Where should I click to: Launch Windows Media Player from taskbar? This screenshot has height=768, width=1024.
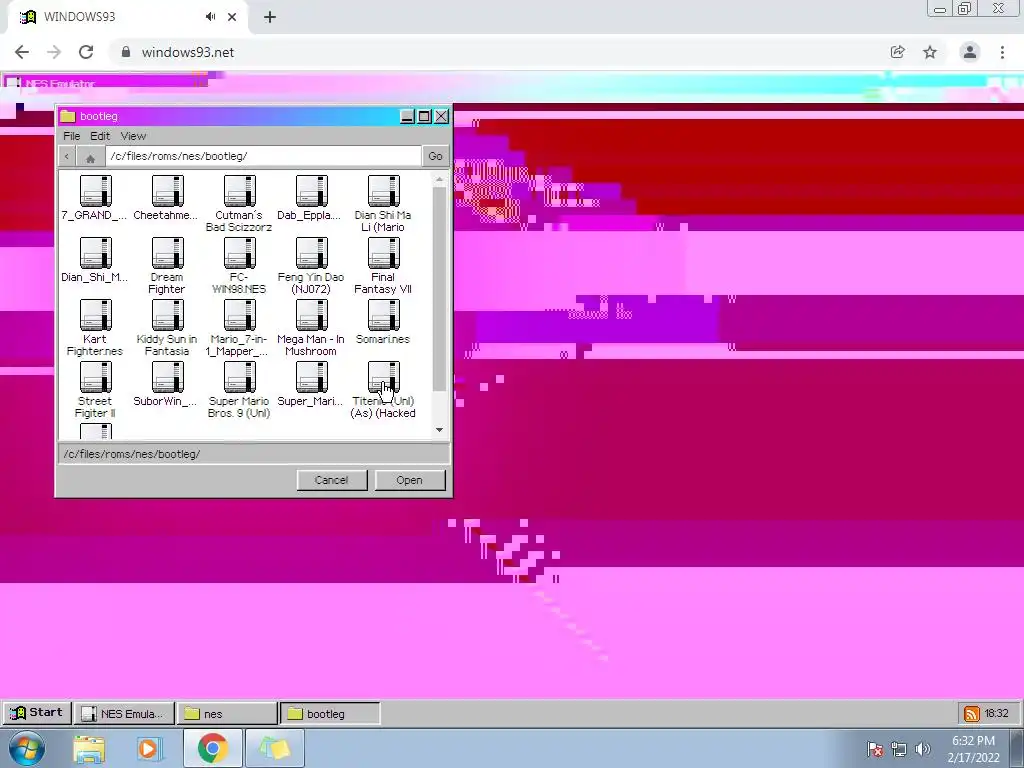coord(148,749)
